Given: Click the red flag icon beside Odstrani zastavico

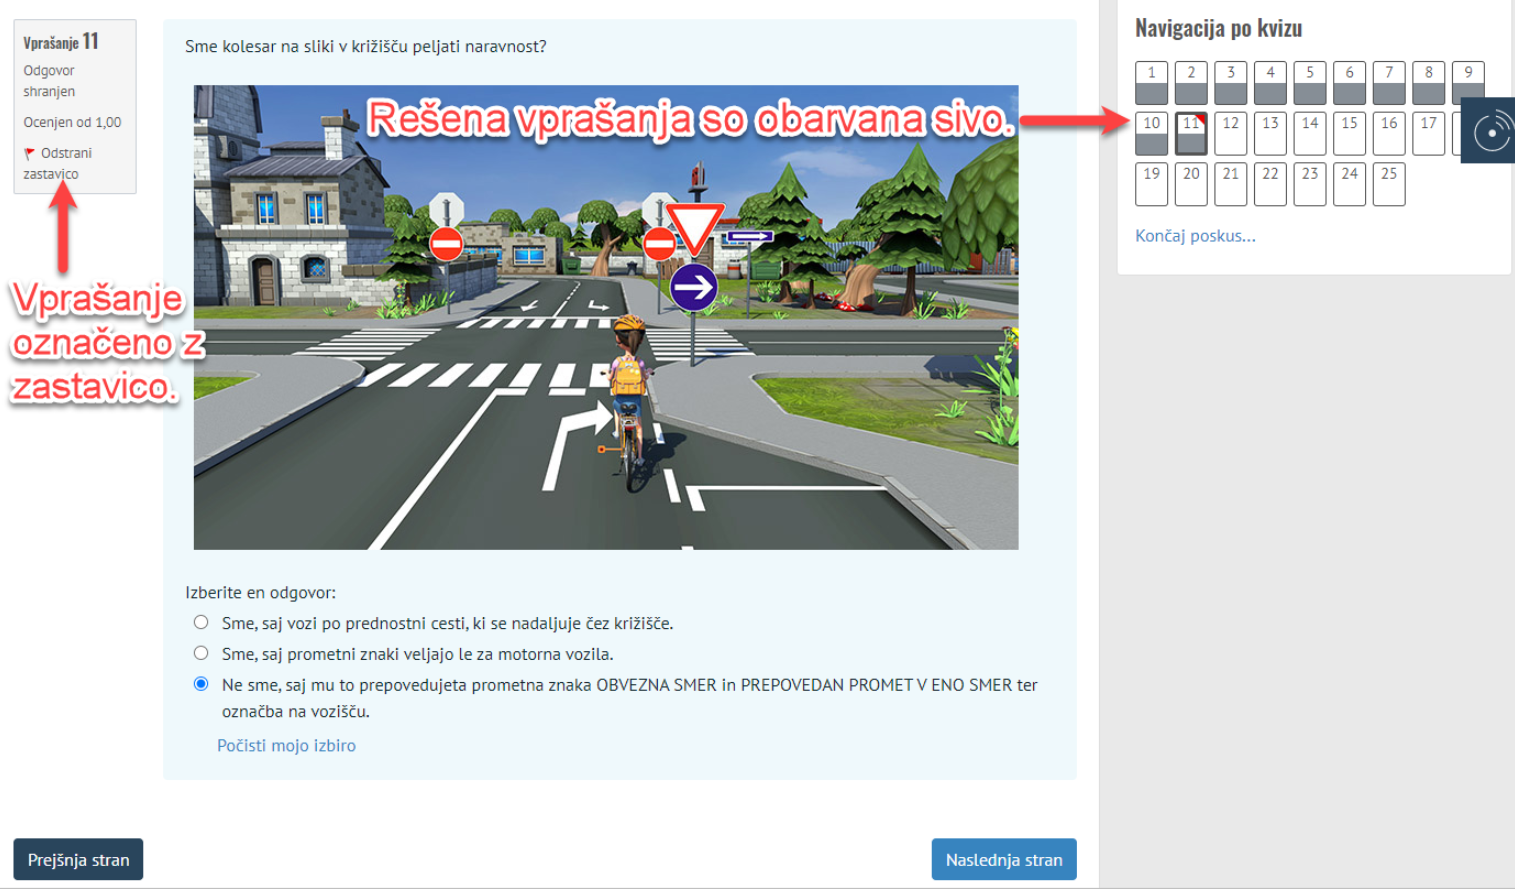Looking at the screenshot, I should pos(29,153).
